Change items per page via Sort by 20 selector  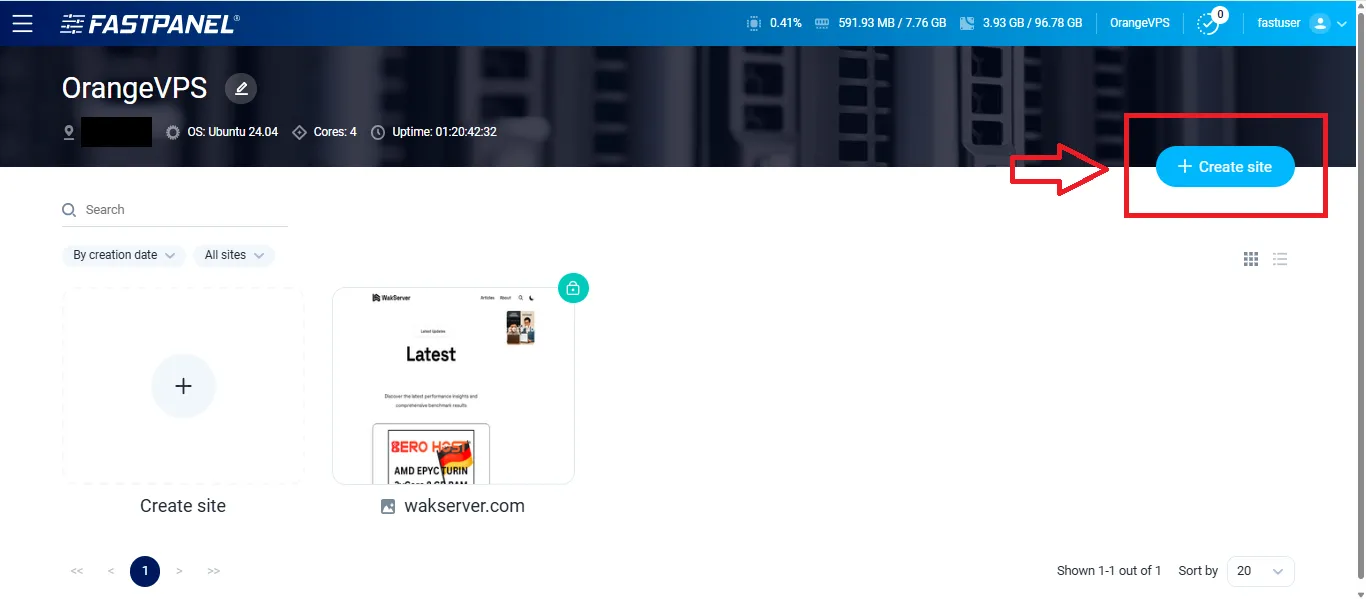1260,571
